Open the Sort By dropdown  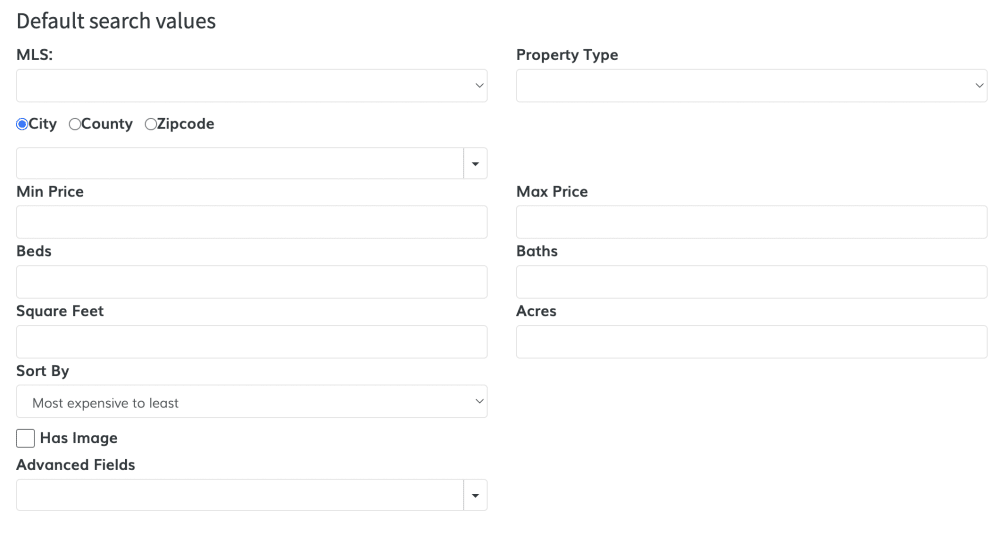pos(251,402)
